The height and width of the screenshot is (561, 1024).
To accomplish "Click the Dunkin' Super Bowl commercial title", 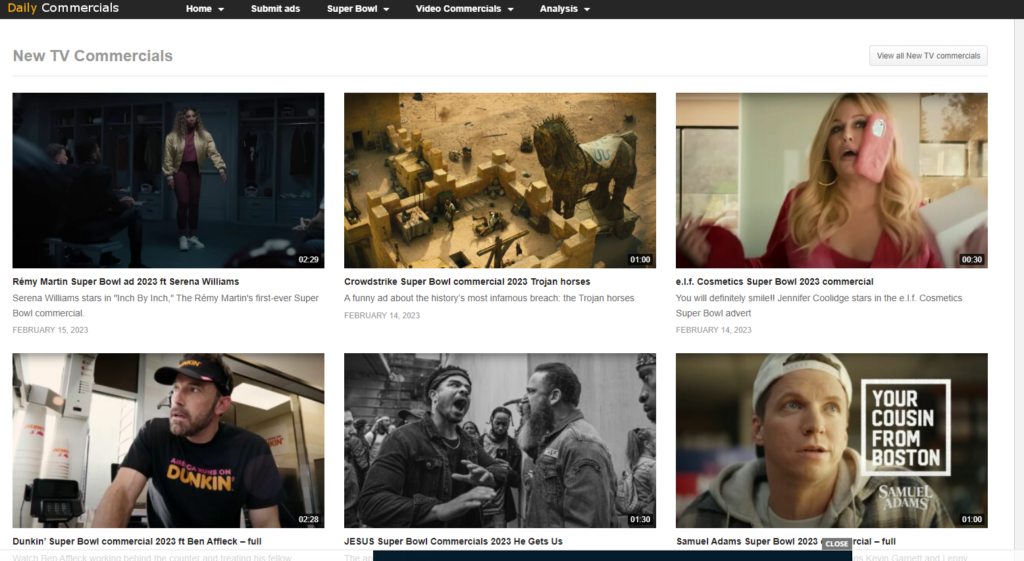I will pos(136,541).
